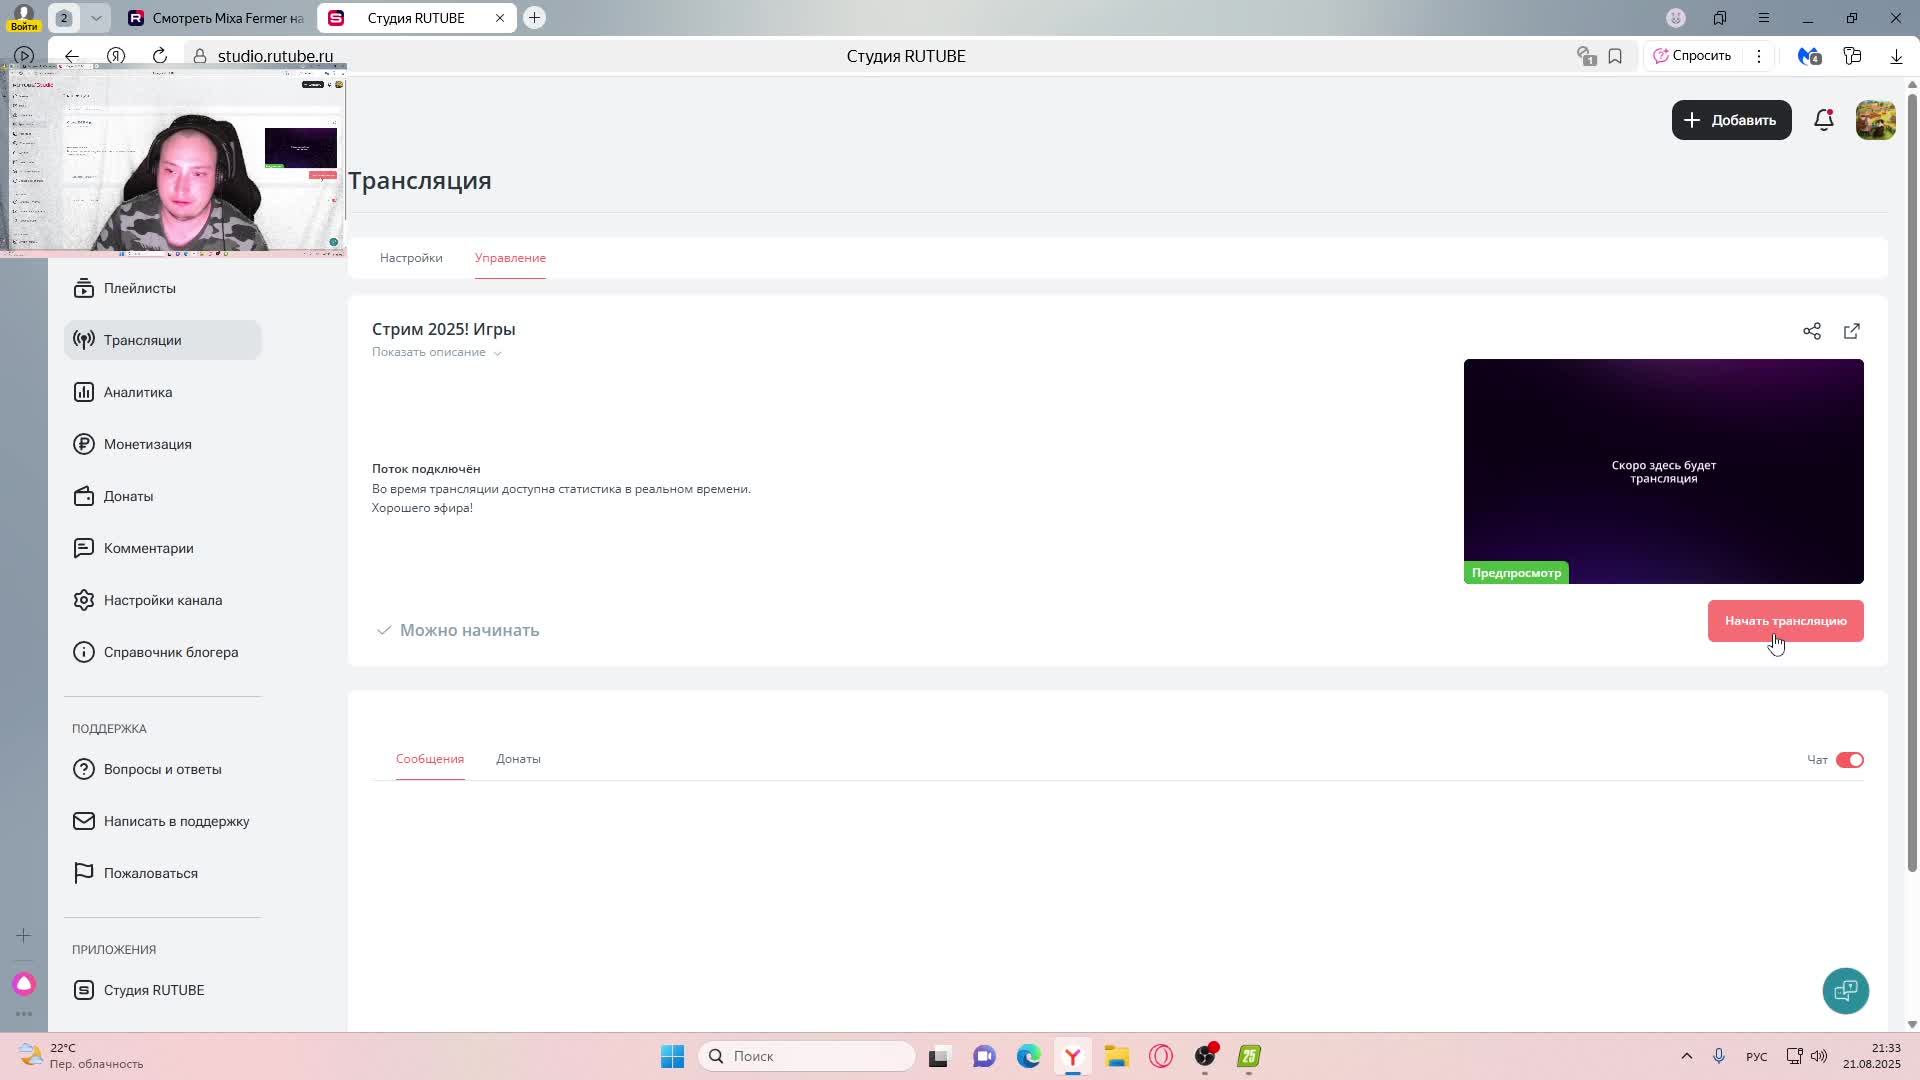Open the support chat widget icon

coord(1845,990)
